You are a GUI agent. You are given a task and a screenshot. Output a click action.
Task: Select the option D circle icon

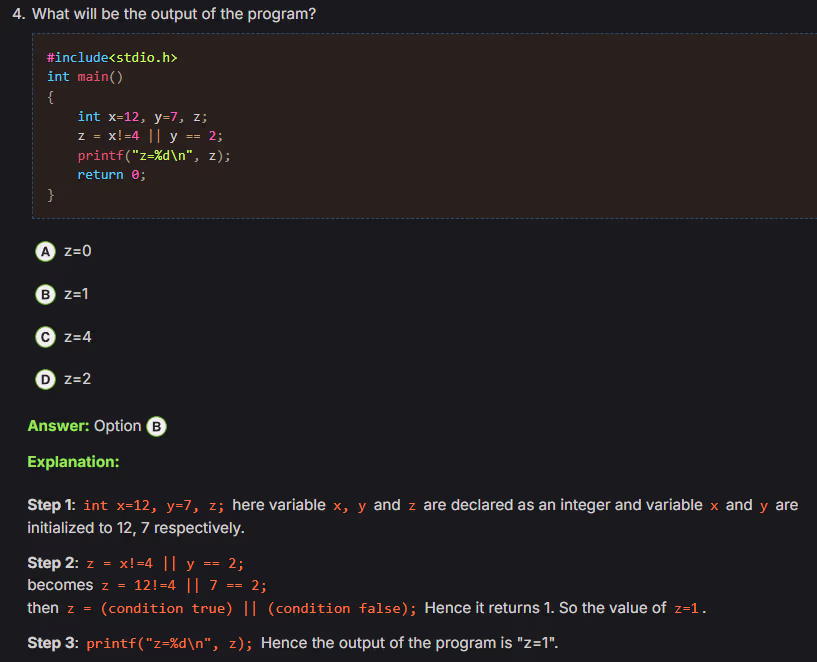45,379
